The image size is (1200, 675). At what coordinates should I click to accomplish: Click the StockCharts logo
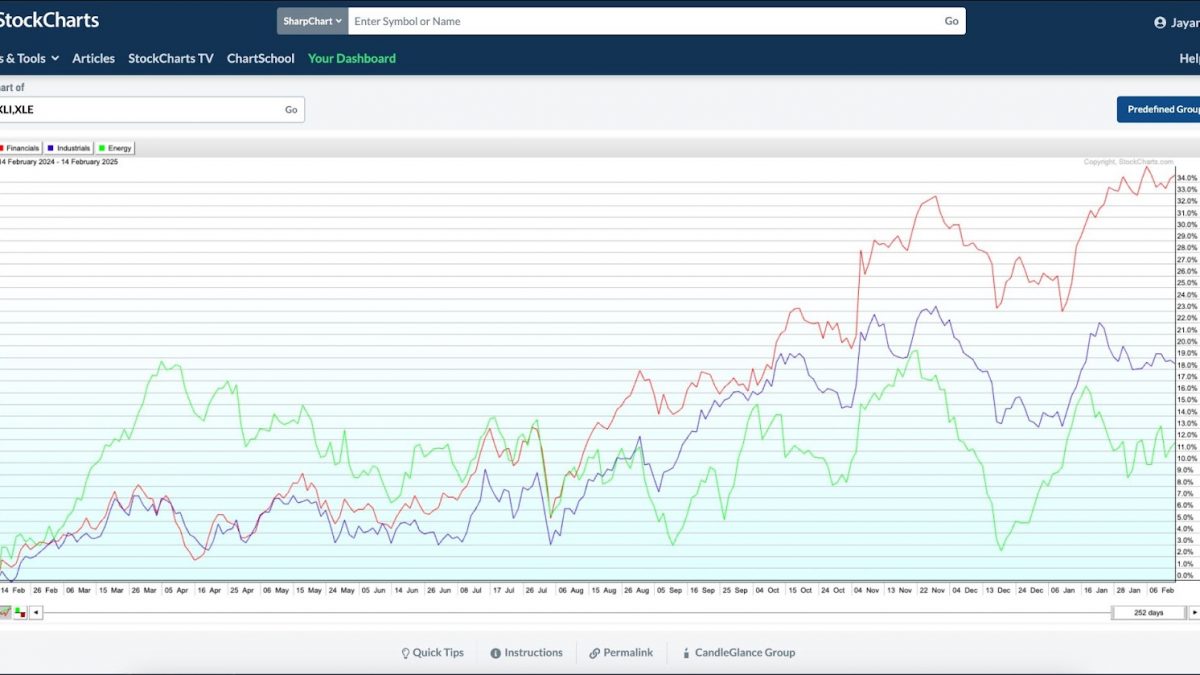(x=48, y=20)
